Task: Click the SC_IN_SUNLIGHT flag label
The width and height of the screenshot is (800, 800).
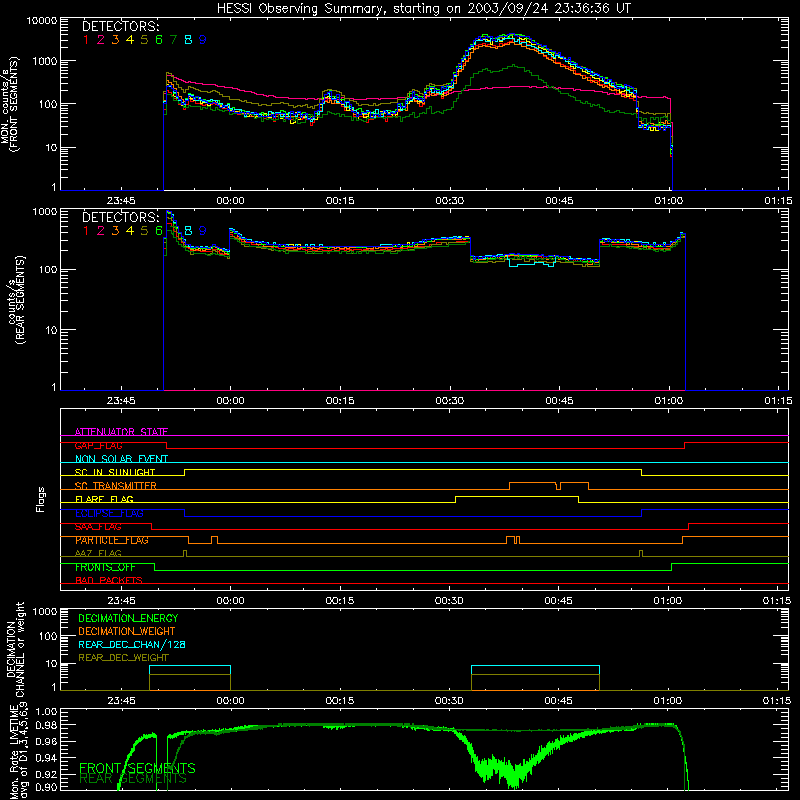Action: 115,472
